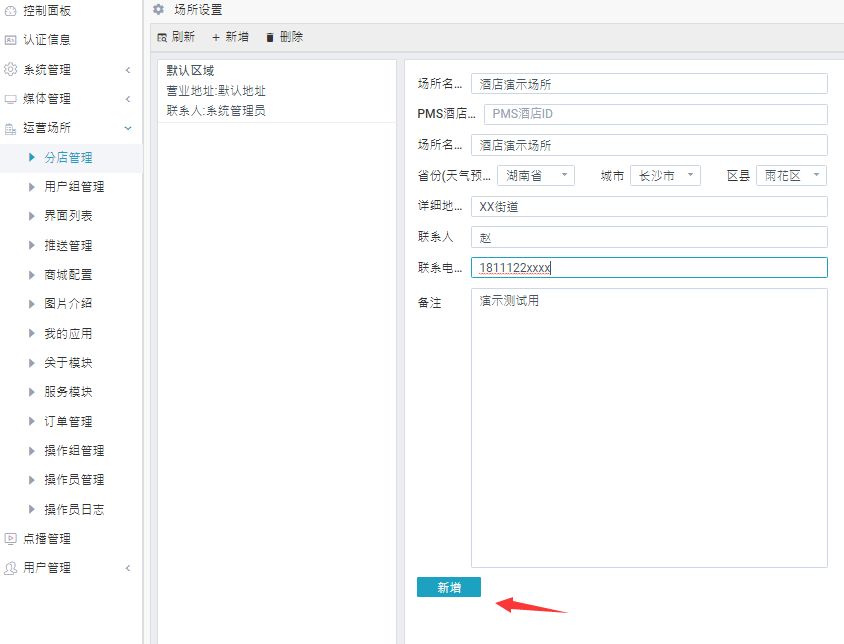The width and height of the screenshot is (844, 644).
Task: Click the 点播管理 play icon
Action: pyautogui.click(x=10, y=538)
